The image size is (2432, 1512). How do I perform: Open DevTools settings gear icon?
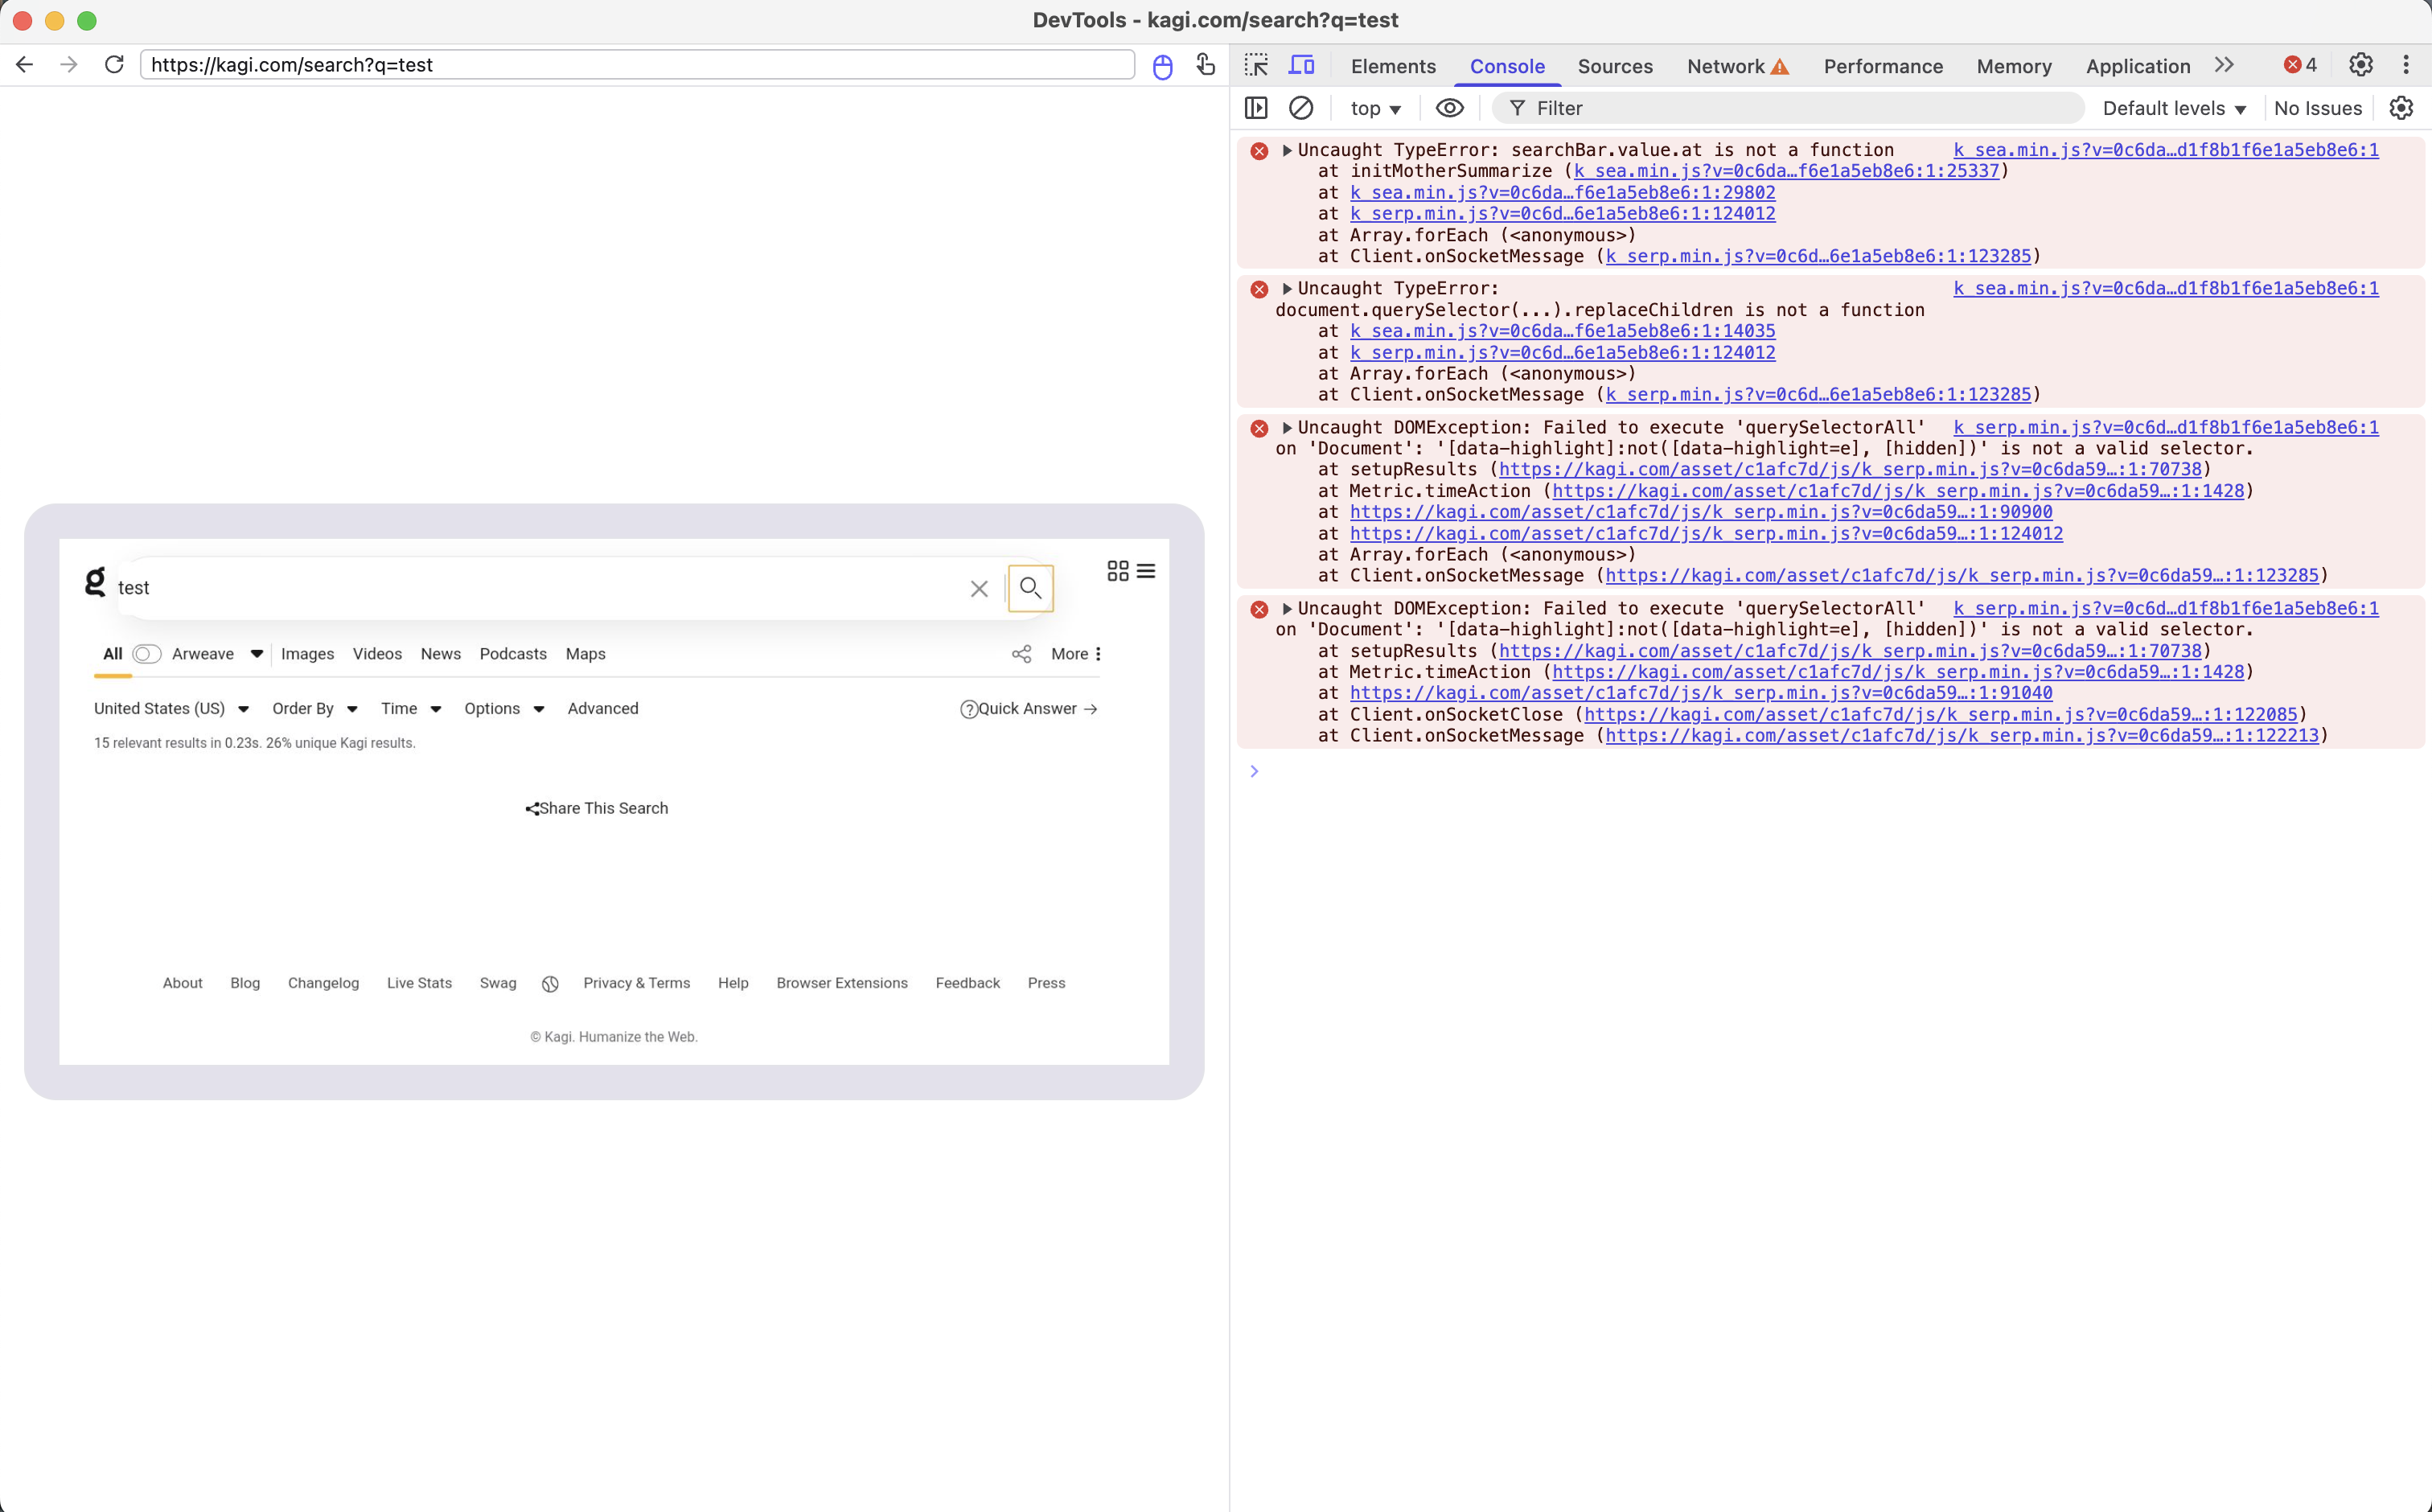(2361, 66)
